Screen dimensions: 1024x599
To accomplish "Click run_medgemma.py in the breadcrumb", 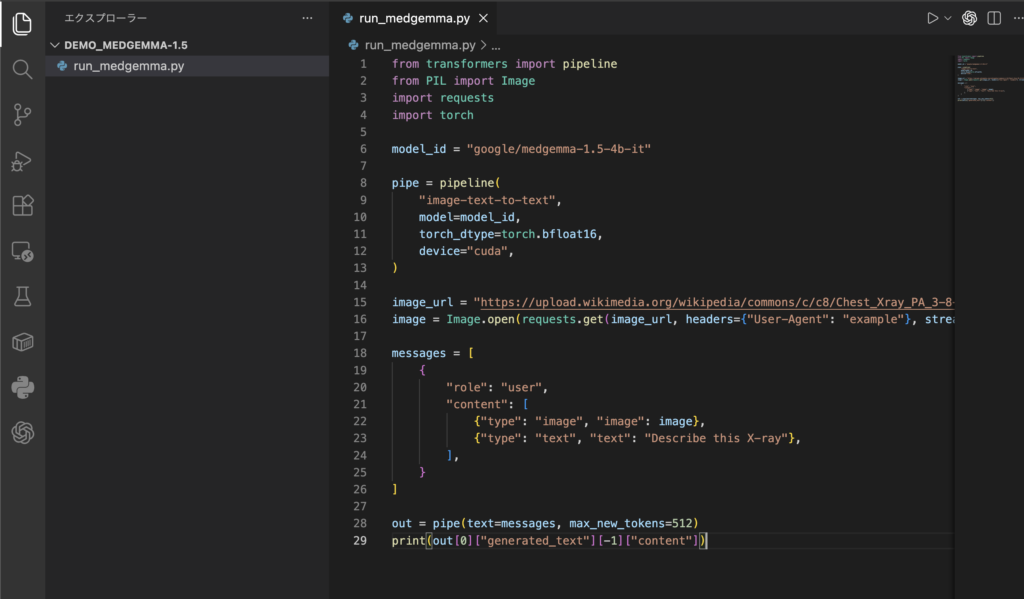I will pos(420,45).
